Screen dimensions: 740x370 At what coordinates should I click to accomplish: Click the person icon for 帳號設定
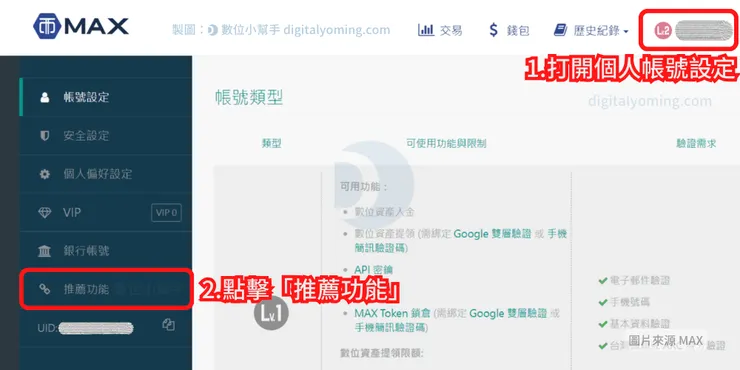[45, 98]
